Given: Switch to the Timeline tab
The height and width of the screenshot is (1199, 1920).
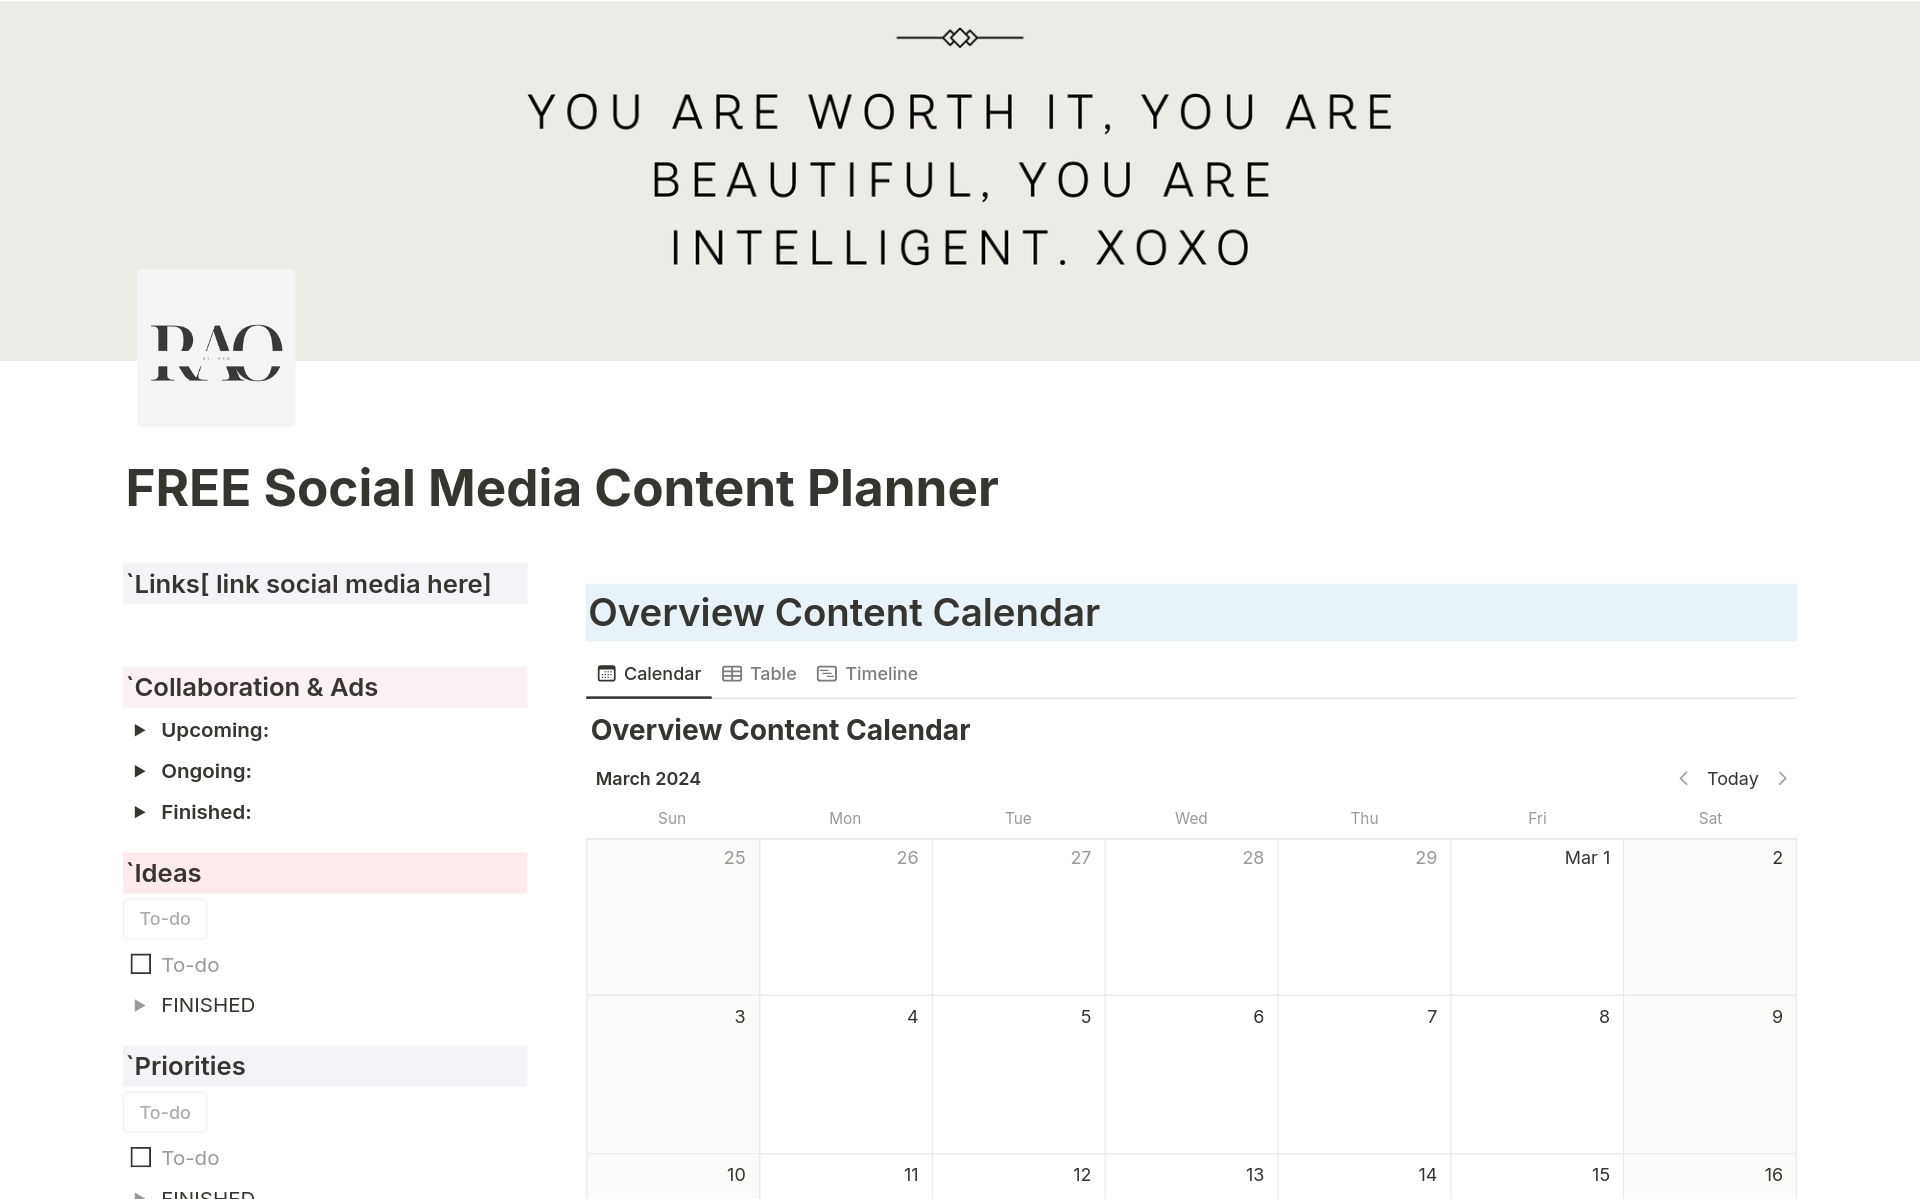Looking at the screenshot, I should point(866,673).
